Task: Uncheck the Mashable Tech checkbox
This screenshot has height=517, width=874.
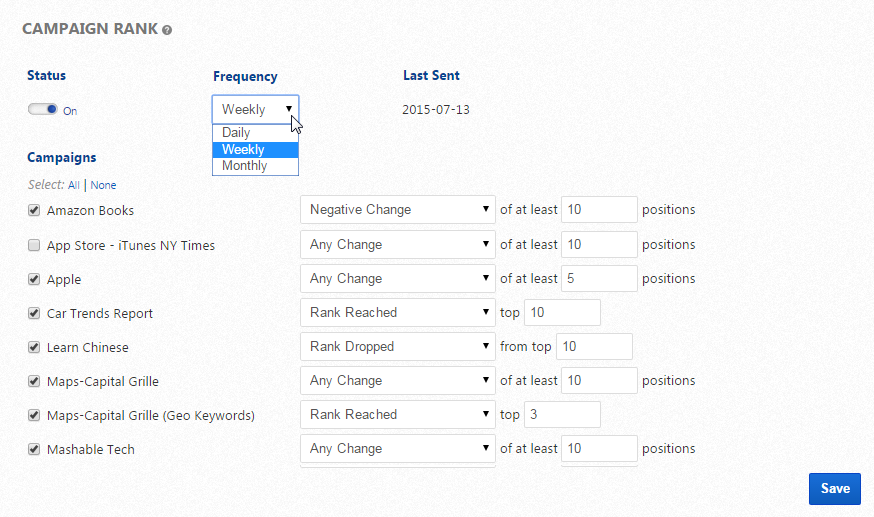Action: tap(35, 449)
